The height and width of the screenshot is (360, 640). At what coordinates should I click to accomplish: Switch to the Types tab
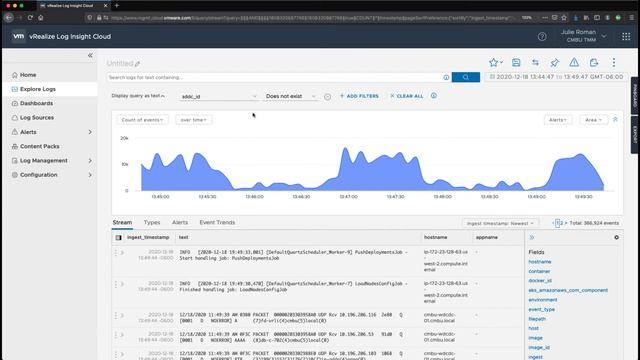point(152,222)
